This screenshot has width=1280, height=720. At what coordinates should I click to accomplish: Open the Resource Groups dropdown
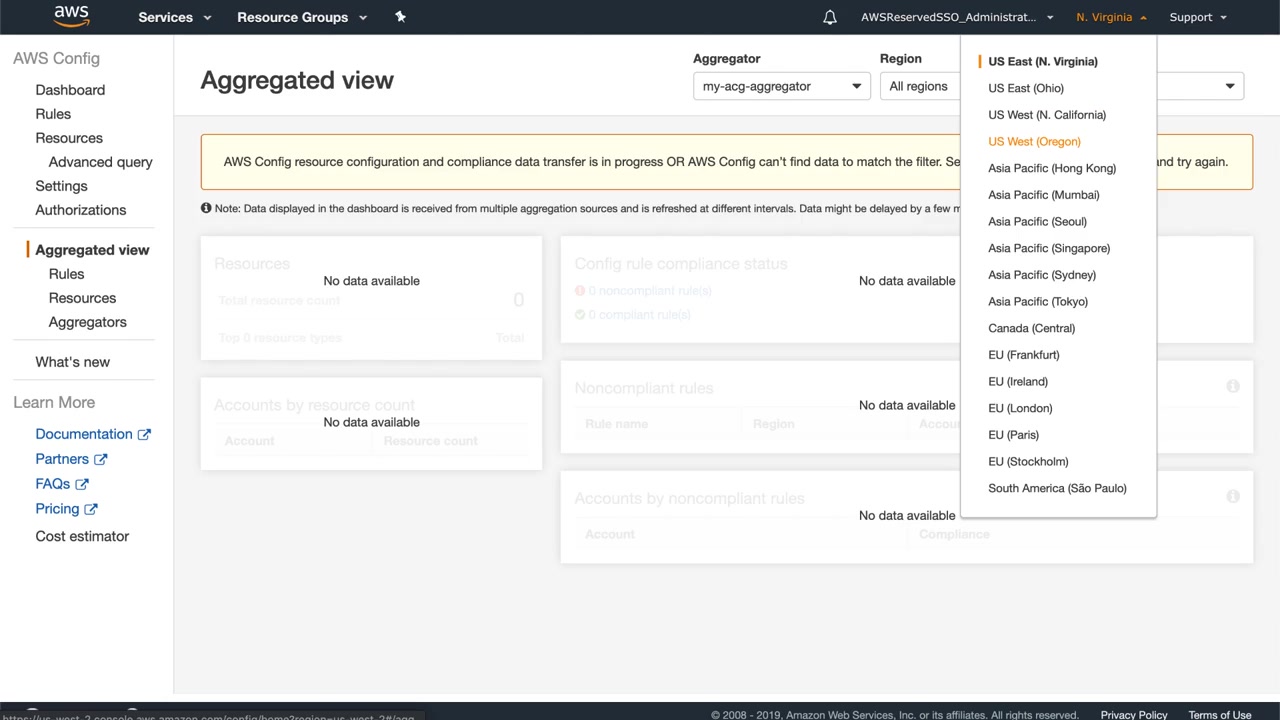(301, 17)
